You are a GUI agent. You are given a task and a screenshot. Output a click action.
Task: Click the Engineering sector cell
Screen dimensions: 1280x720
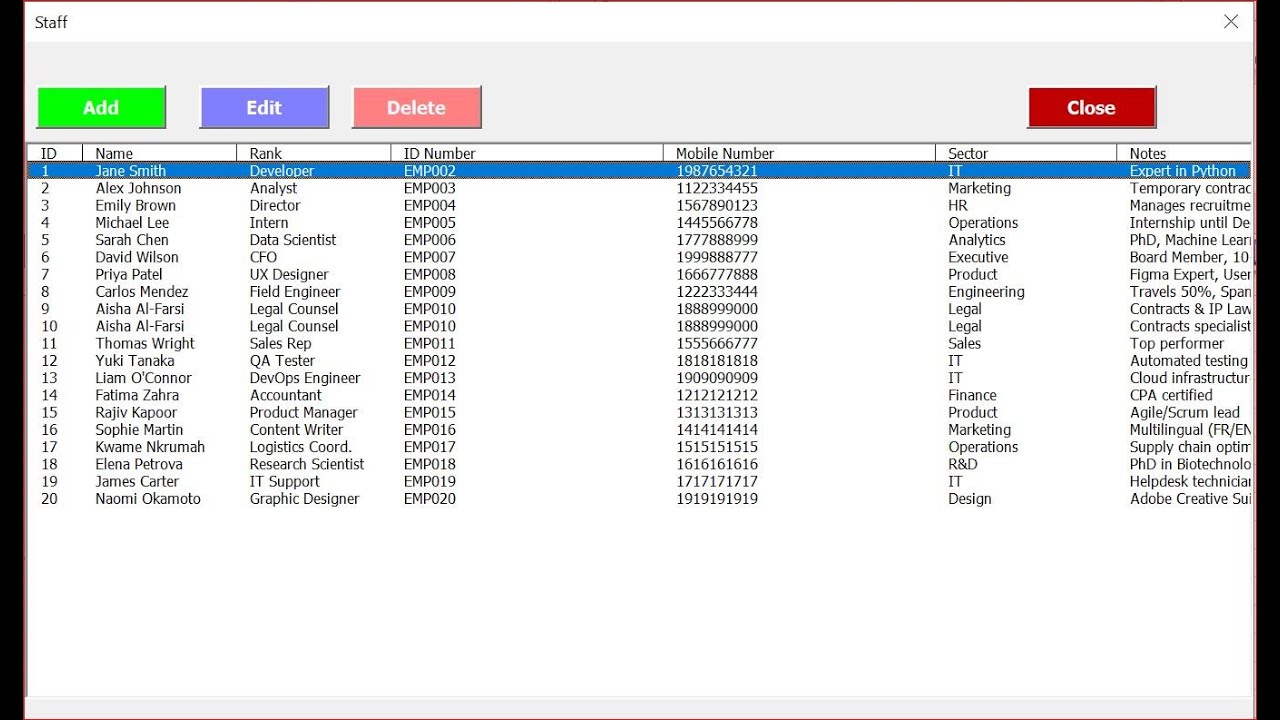987,292
